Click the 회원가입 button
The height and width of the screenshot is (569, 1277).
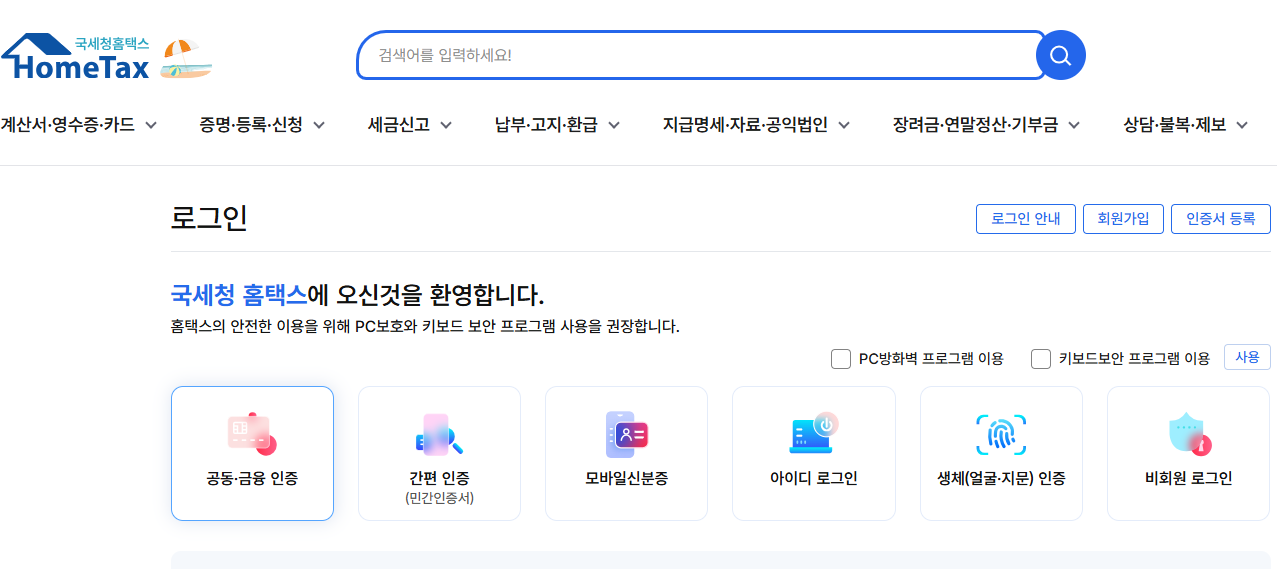1123,219
